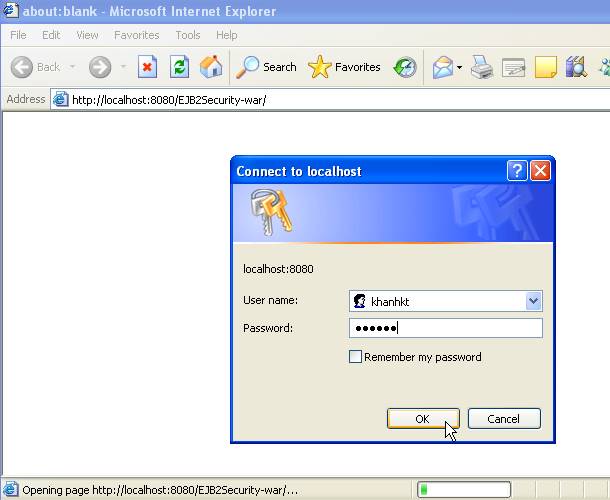Viewport: 610px width, 500px height.
Task: Open History clock icon
Action: [405, 67]
